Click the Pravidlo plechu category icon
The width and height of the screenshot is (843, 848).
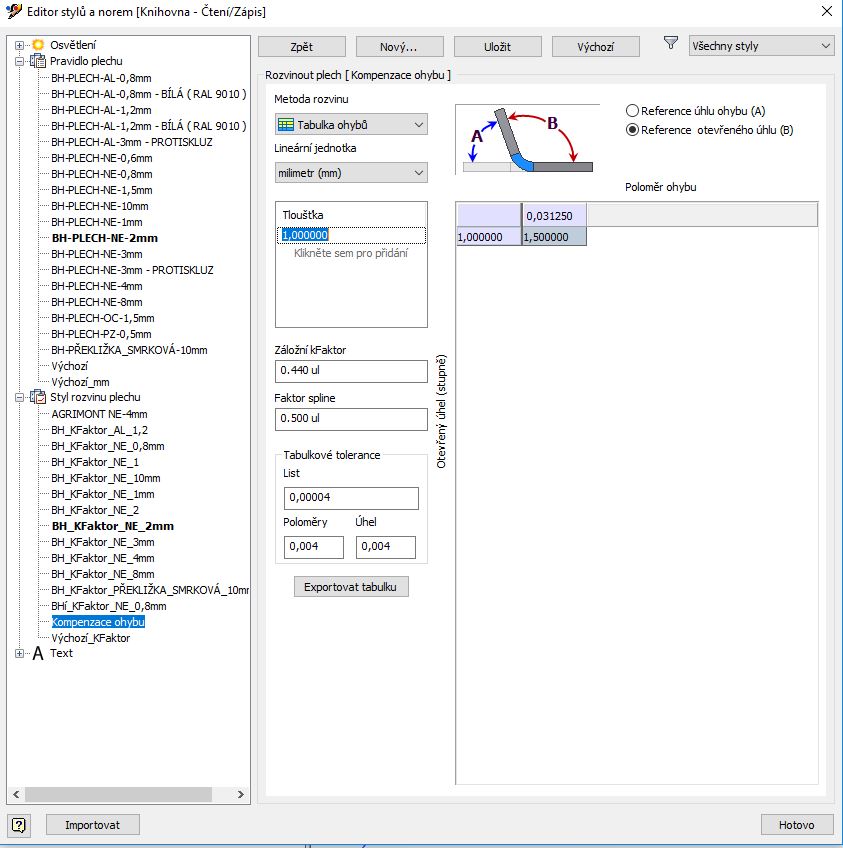pos(38,61)
